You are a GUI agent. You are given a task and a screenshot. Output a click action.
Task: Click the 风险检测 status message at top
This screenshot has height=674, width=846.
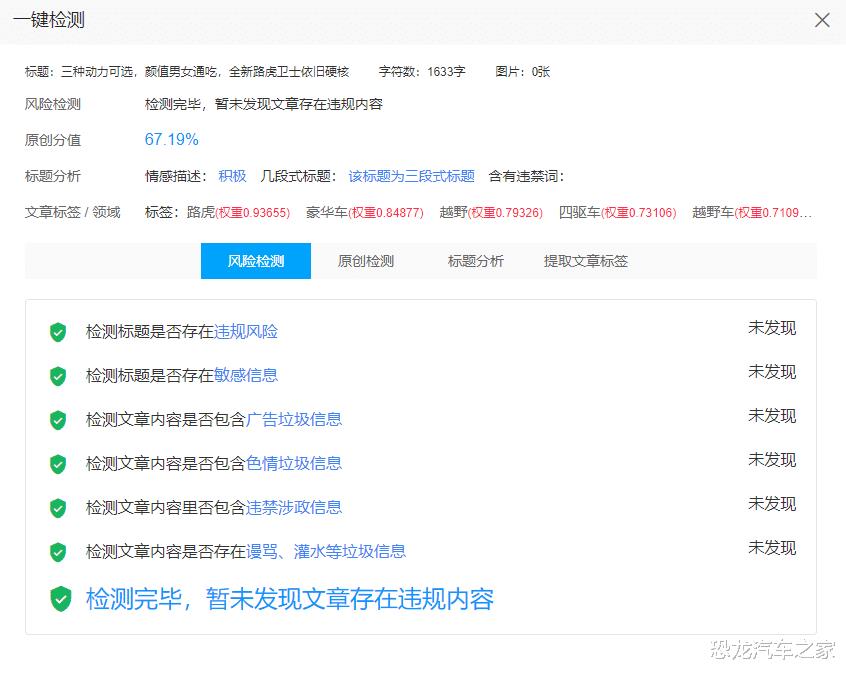point(263,104)
